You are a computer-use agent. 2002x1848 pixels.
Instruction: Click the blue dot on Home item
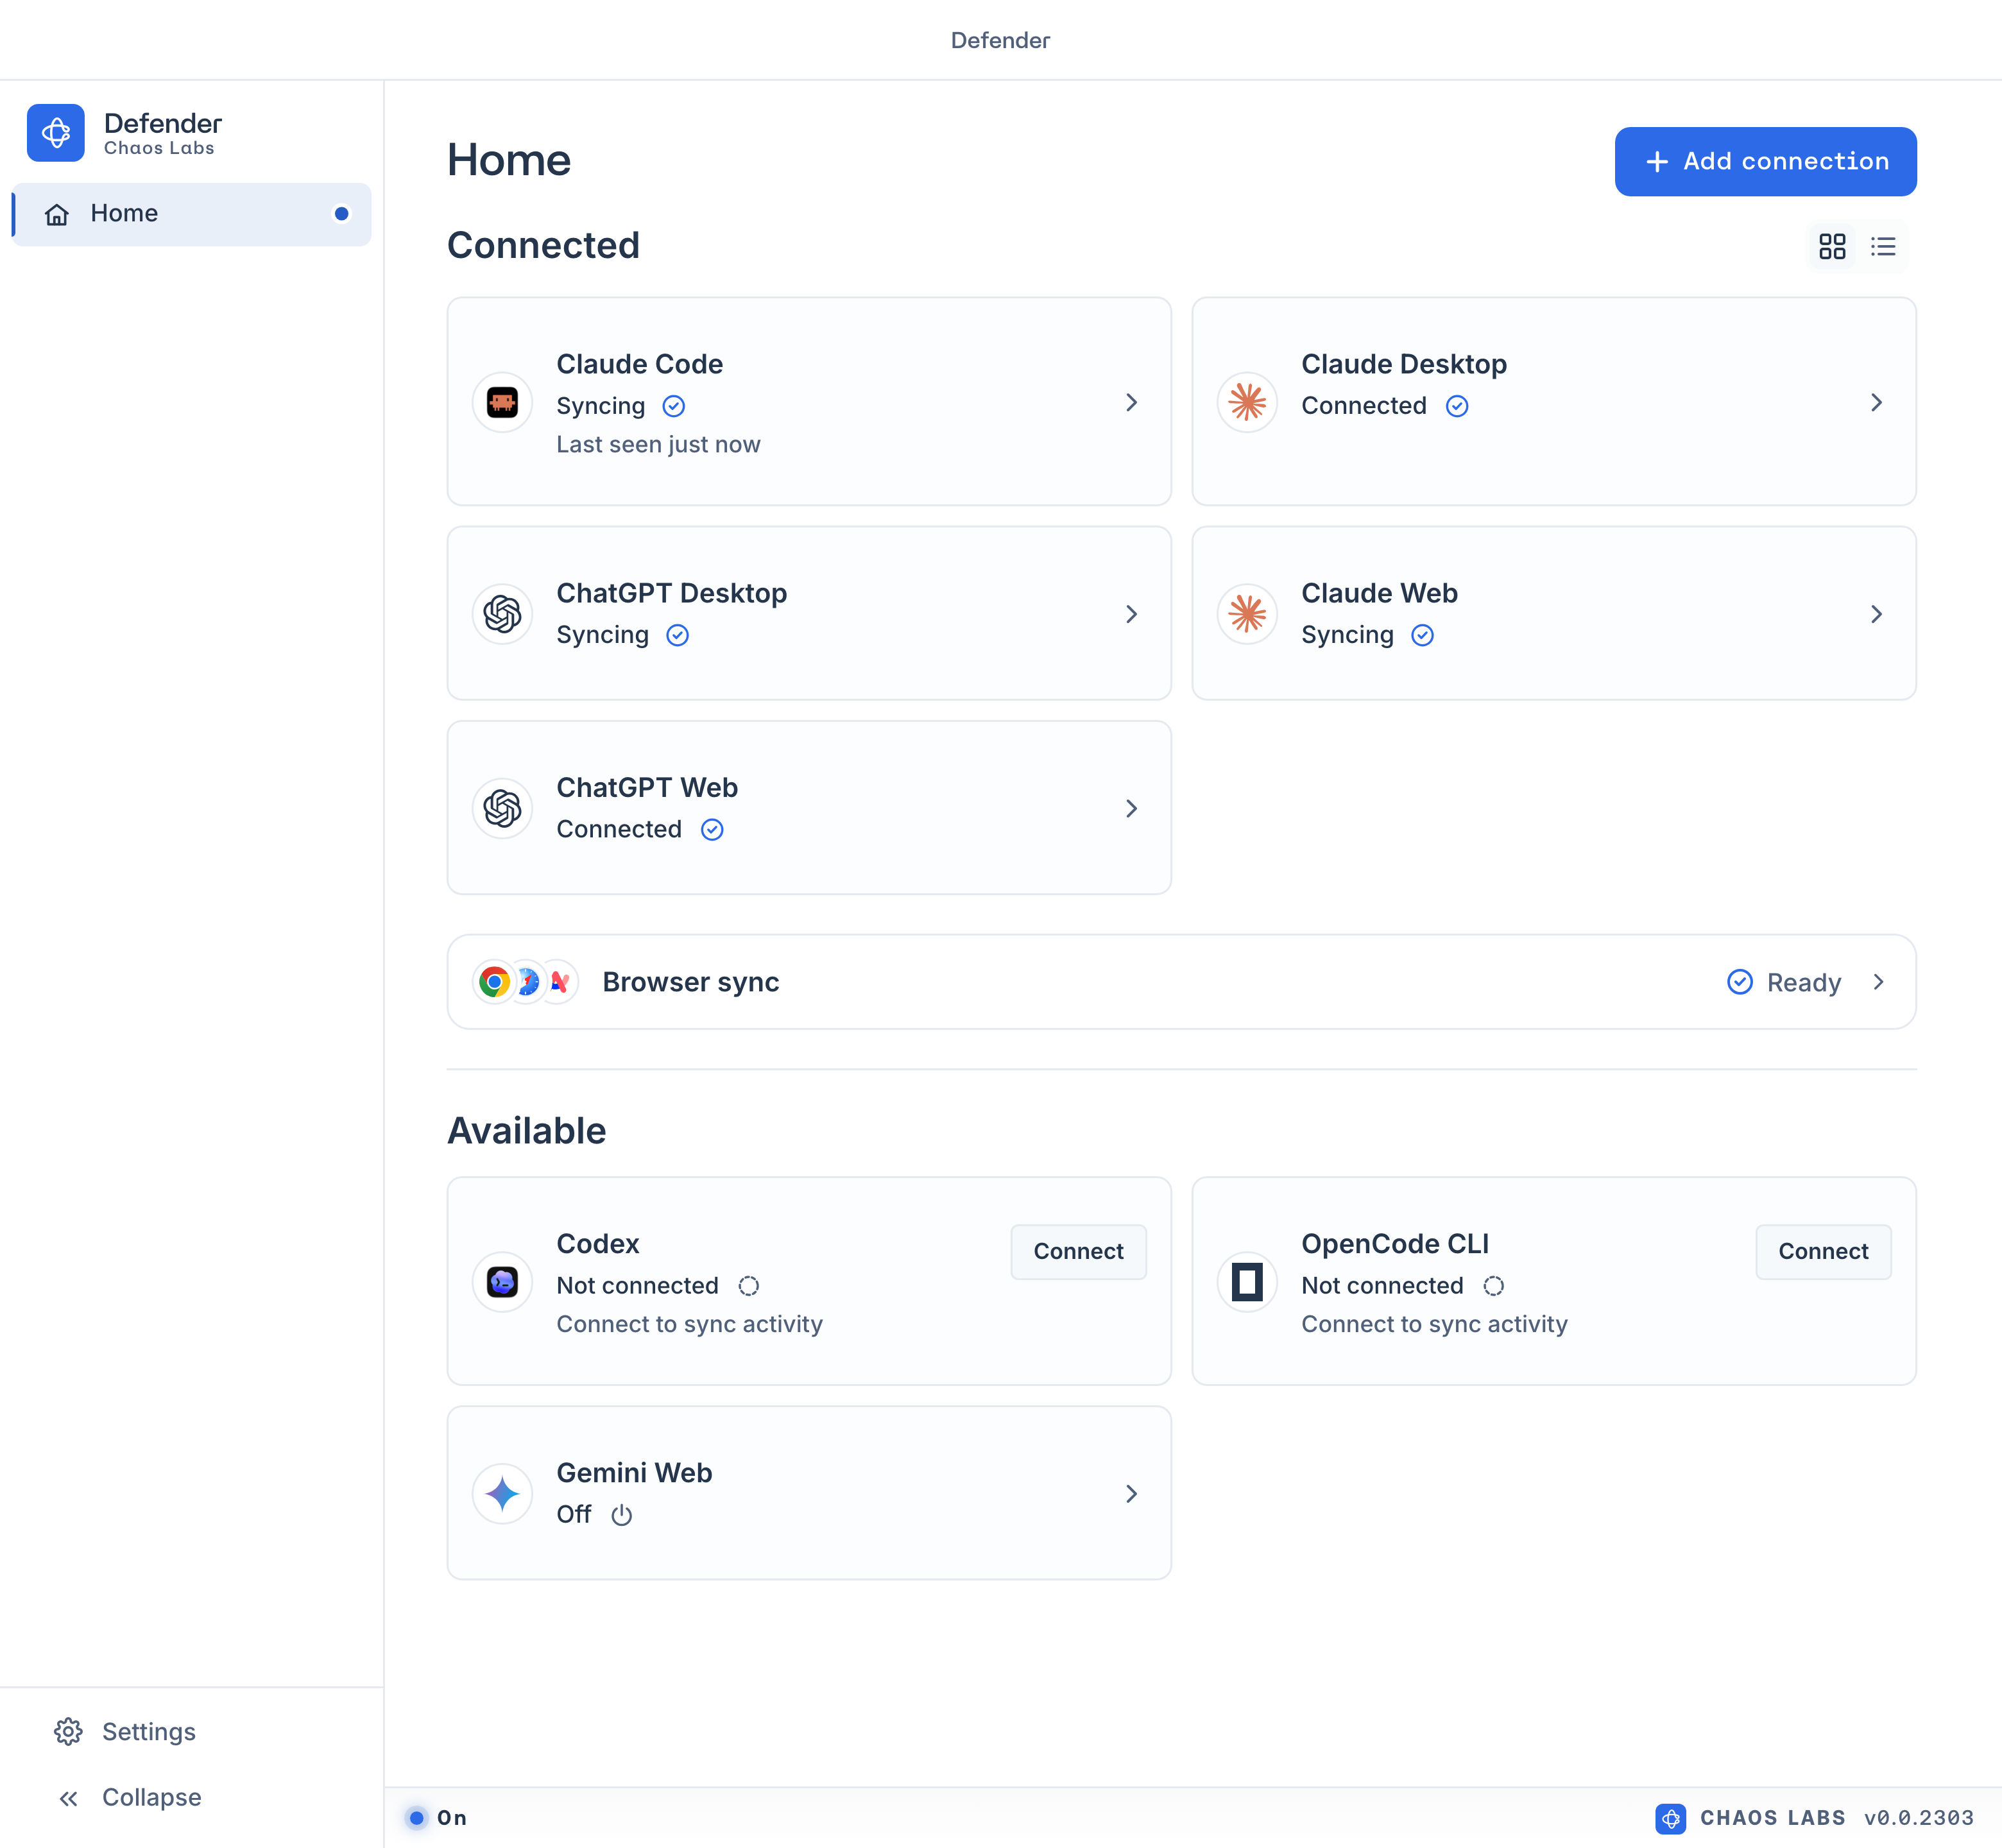coord(341,214)
